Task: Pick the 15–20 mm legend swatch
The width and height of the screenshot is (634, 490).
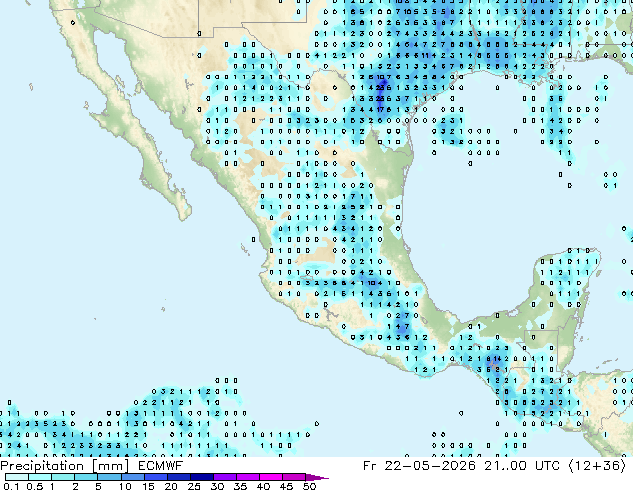Action: pyautogui.click(x=155, y=477)
